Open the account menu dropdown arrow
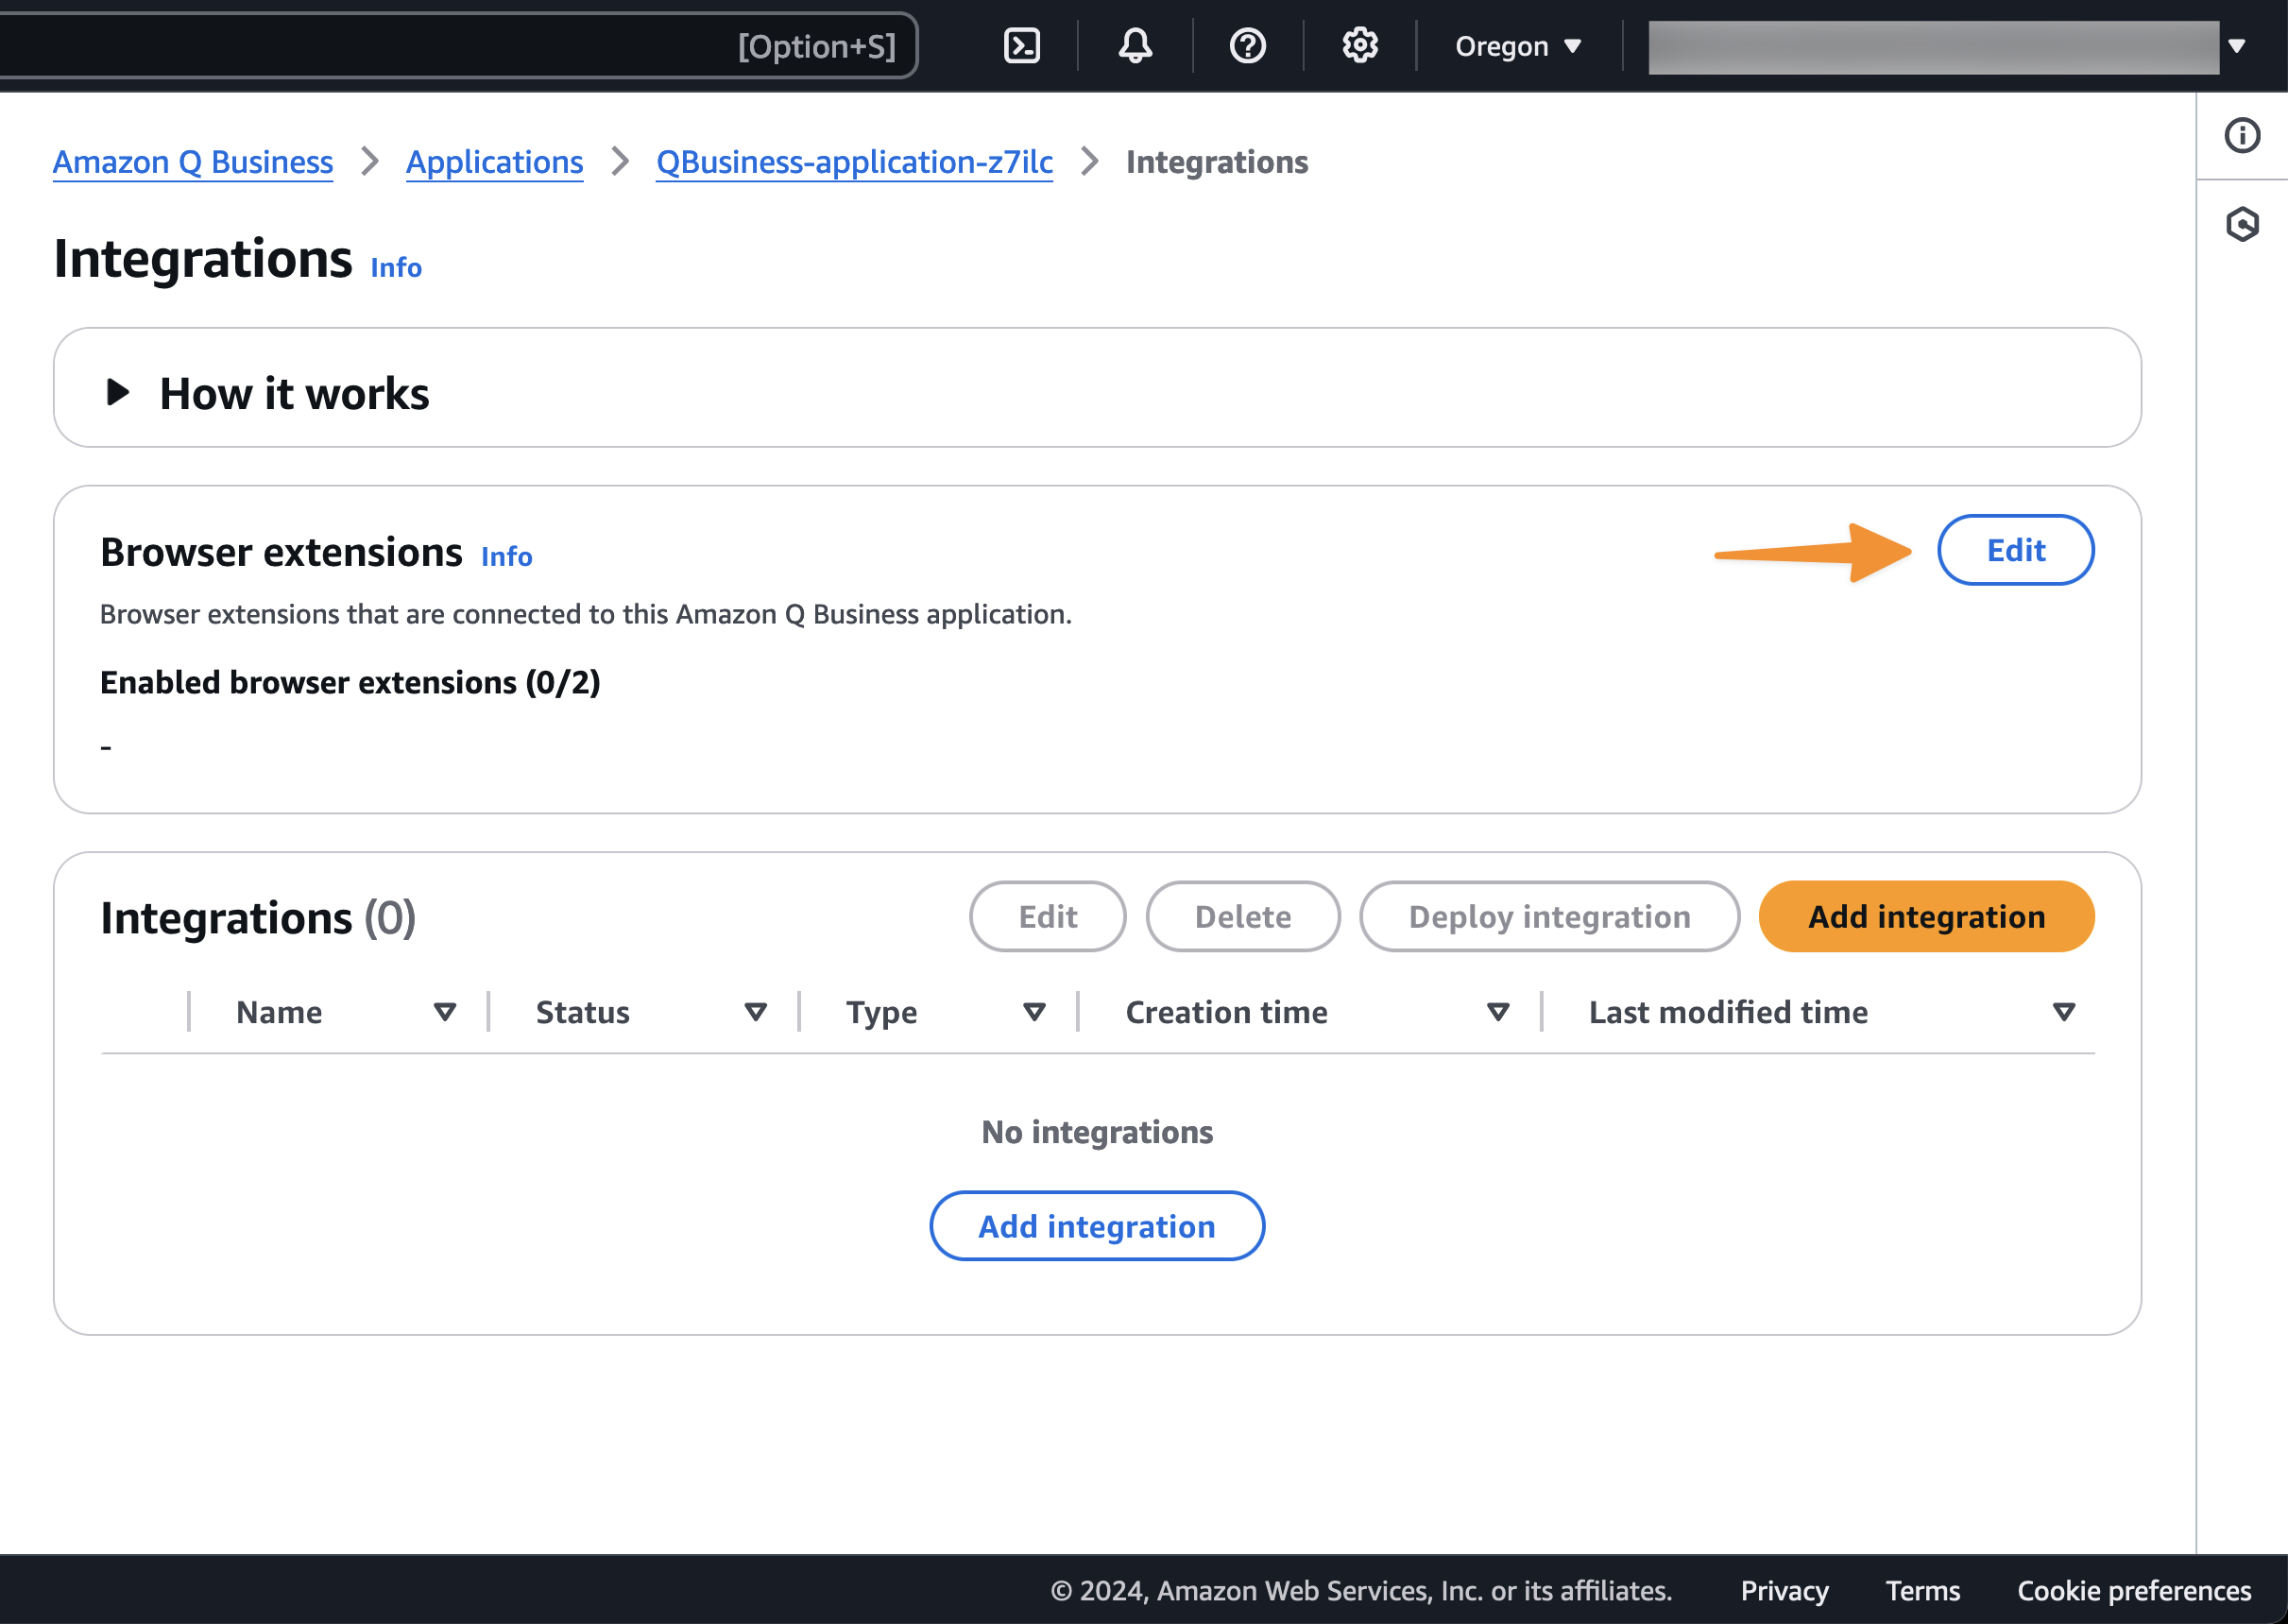2288x1624 pixels. pos(2237,46)
